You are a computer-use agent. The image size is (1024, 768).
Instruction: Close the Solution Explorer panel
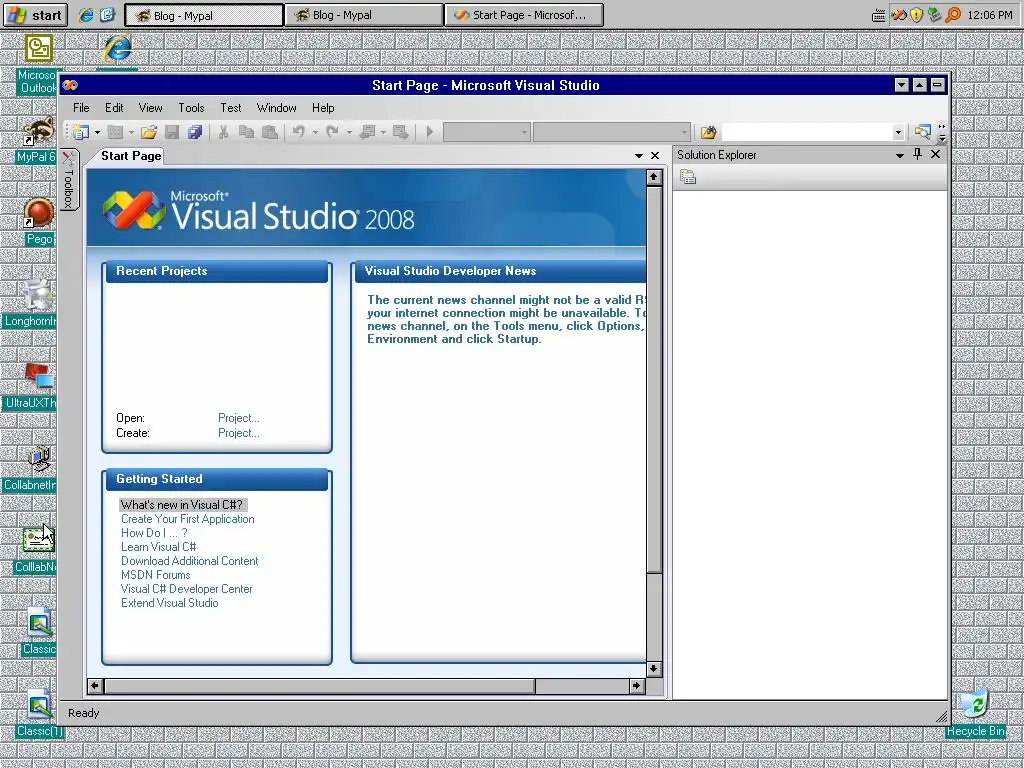tap(935, 154)
